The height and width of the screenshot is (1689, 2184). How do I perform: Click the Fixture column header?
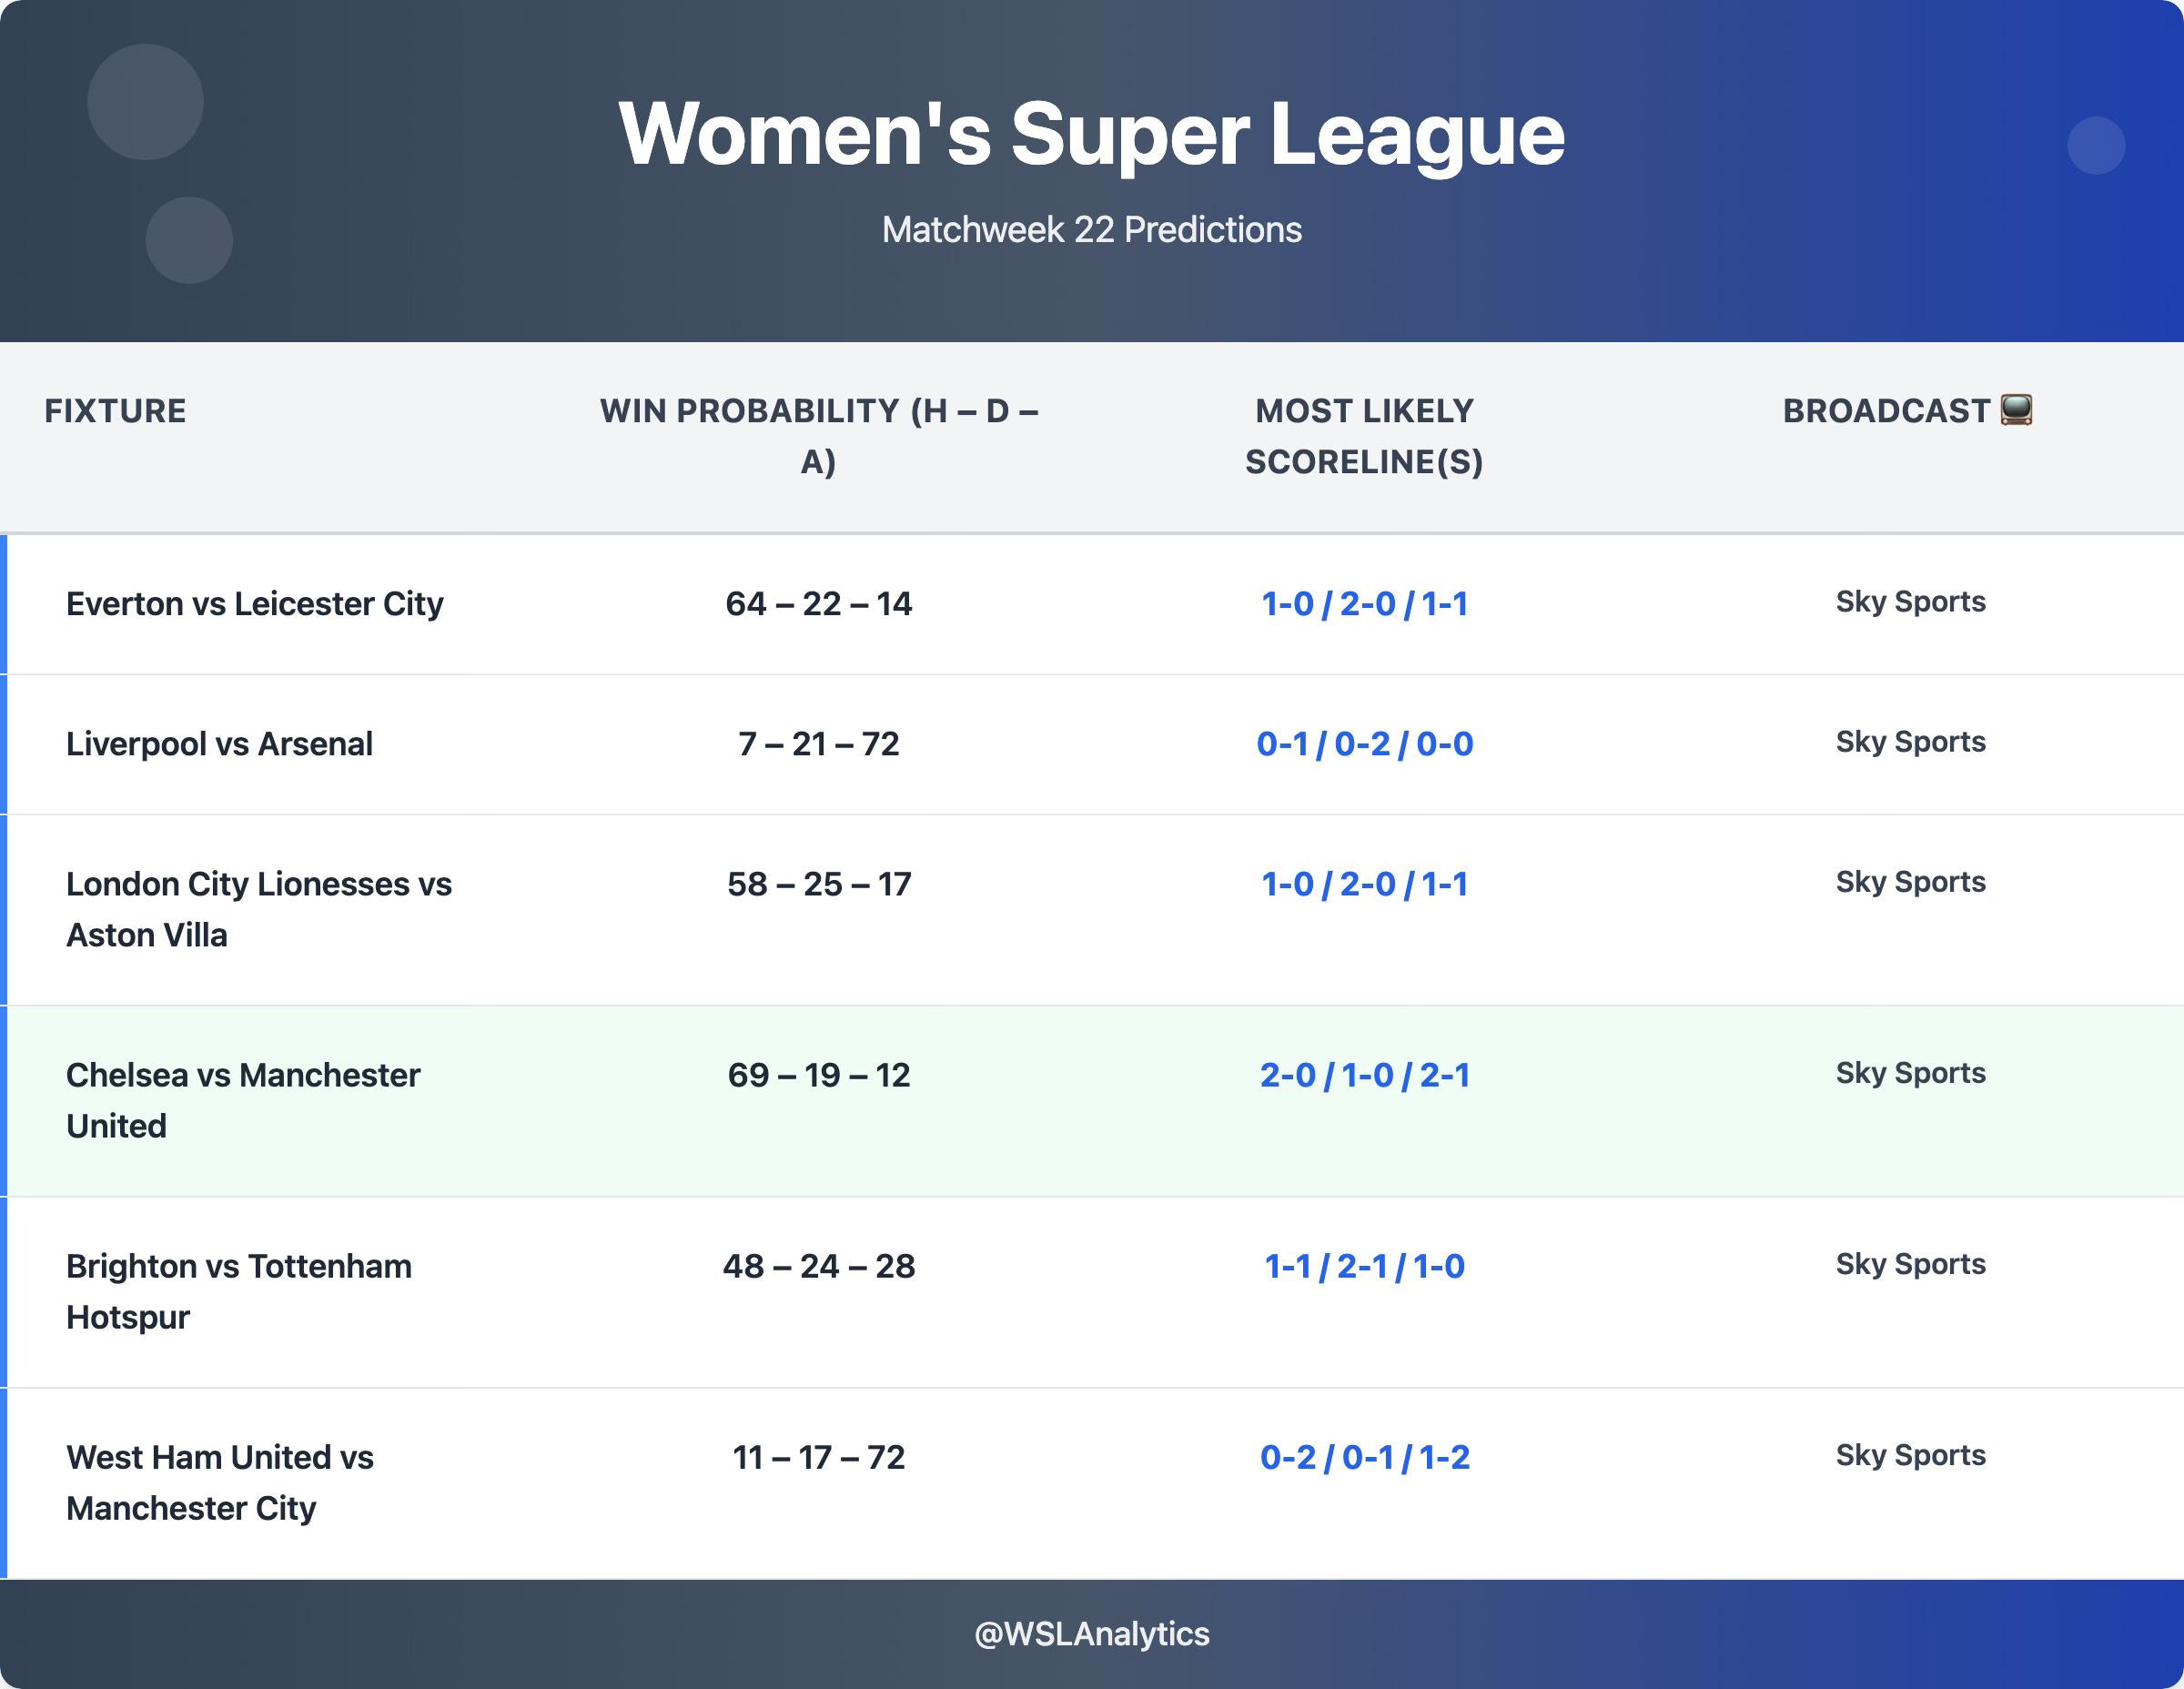click(x=115, y=411)
